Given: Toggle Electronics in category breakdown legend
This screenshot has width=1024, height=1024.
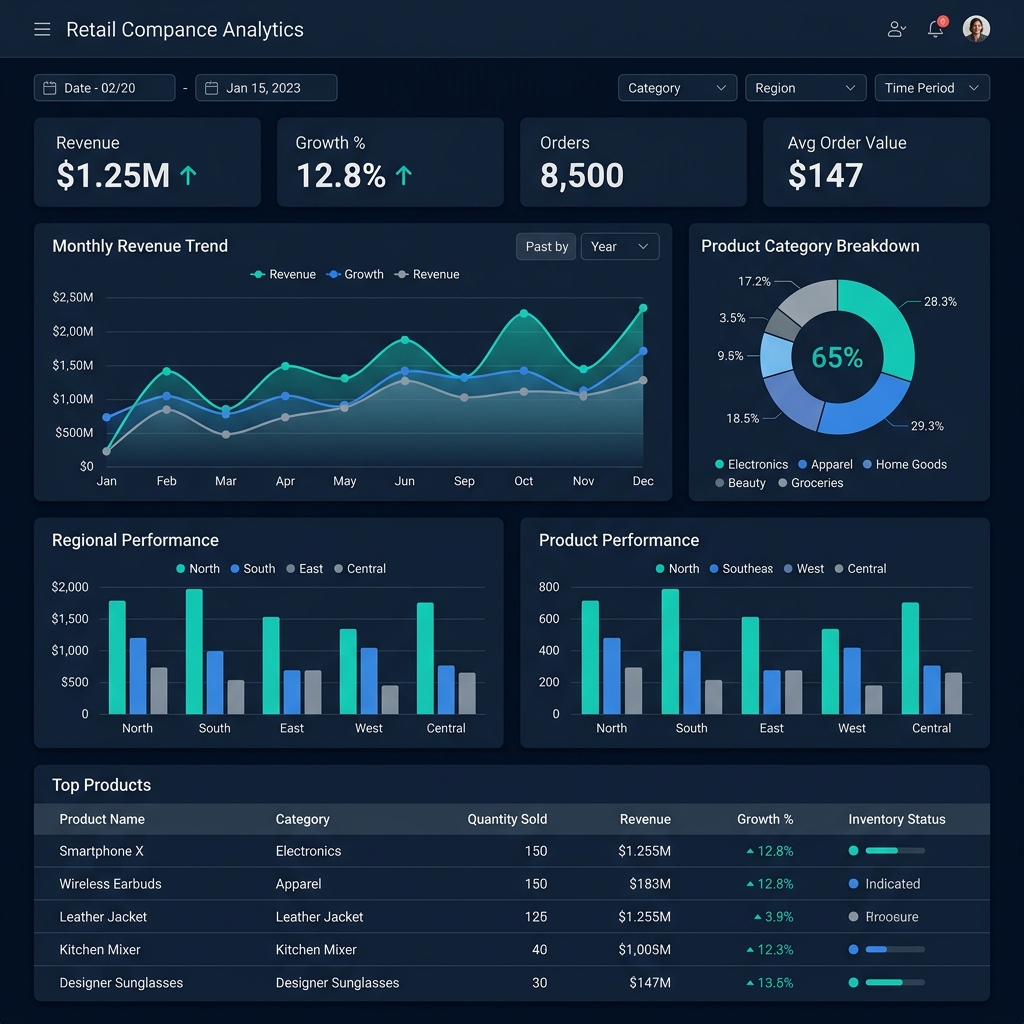Looking at the screenshot, I should [x=752, y=464].
